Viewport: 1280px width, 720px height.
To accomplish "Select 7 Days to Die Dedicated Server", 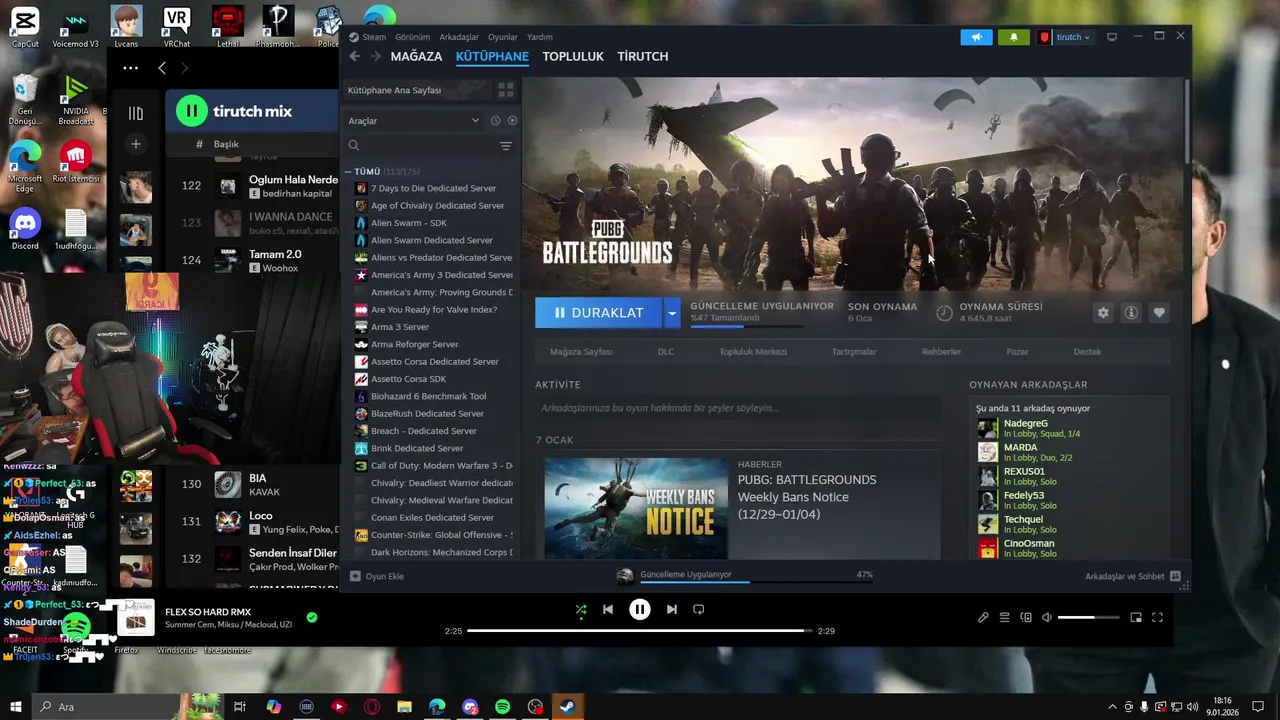I will pyautogui.click(x=434, y=188).
